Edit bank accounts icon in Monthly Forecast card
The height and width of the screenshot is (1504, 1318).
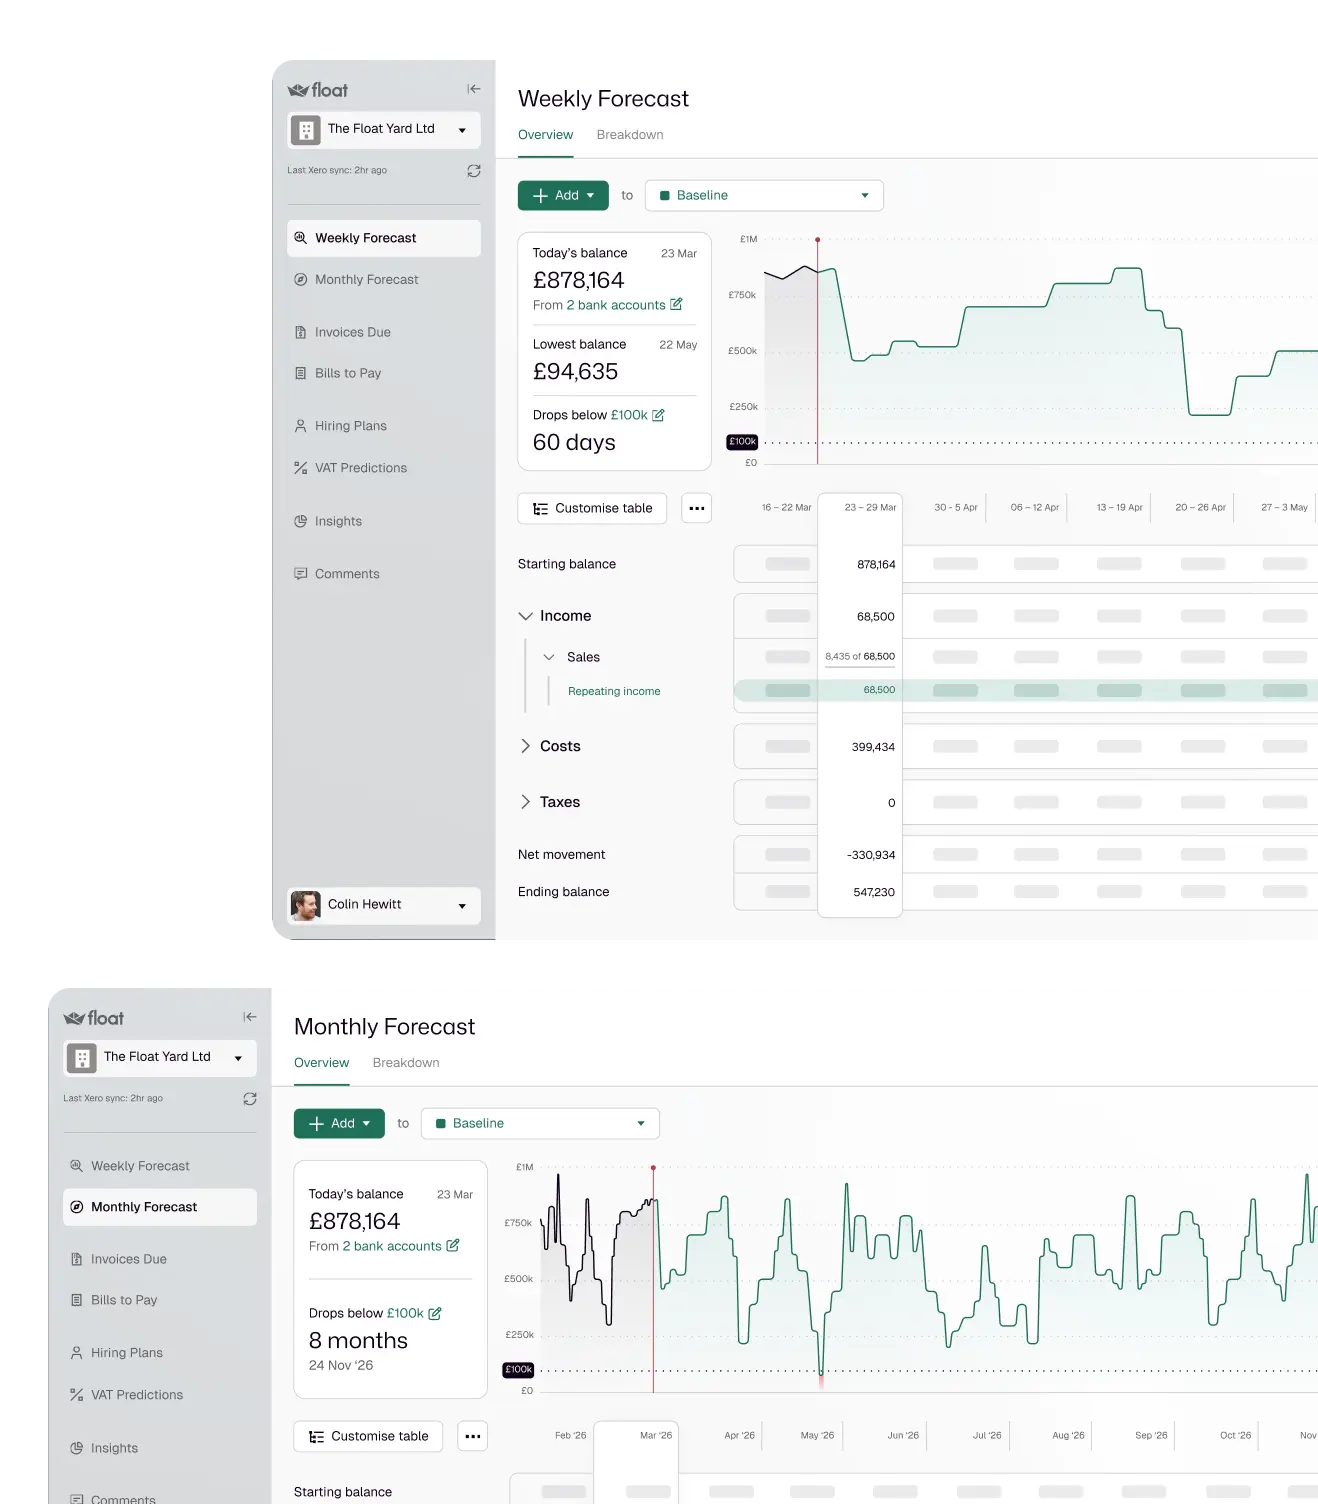click(x=452, y=1245)
